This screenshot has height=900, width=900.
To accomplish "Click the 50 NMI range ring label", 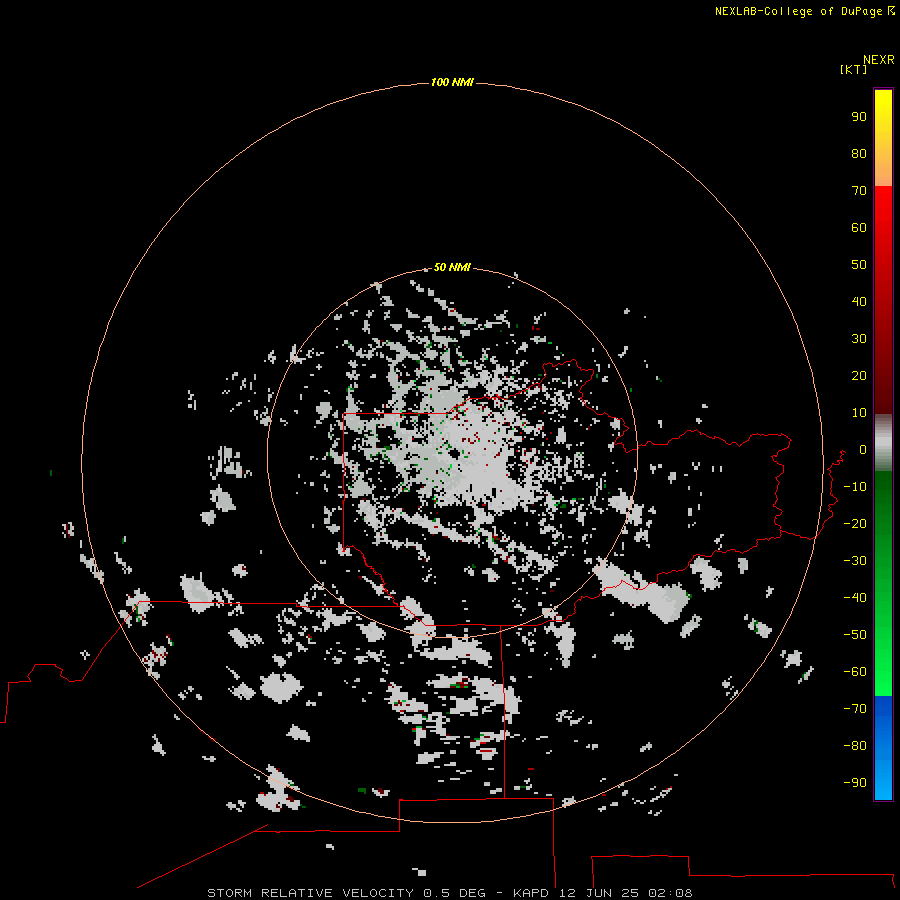I will pos(452,267).
